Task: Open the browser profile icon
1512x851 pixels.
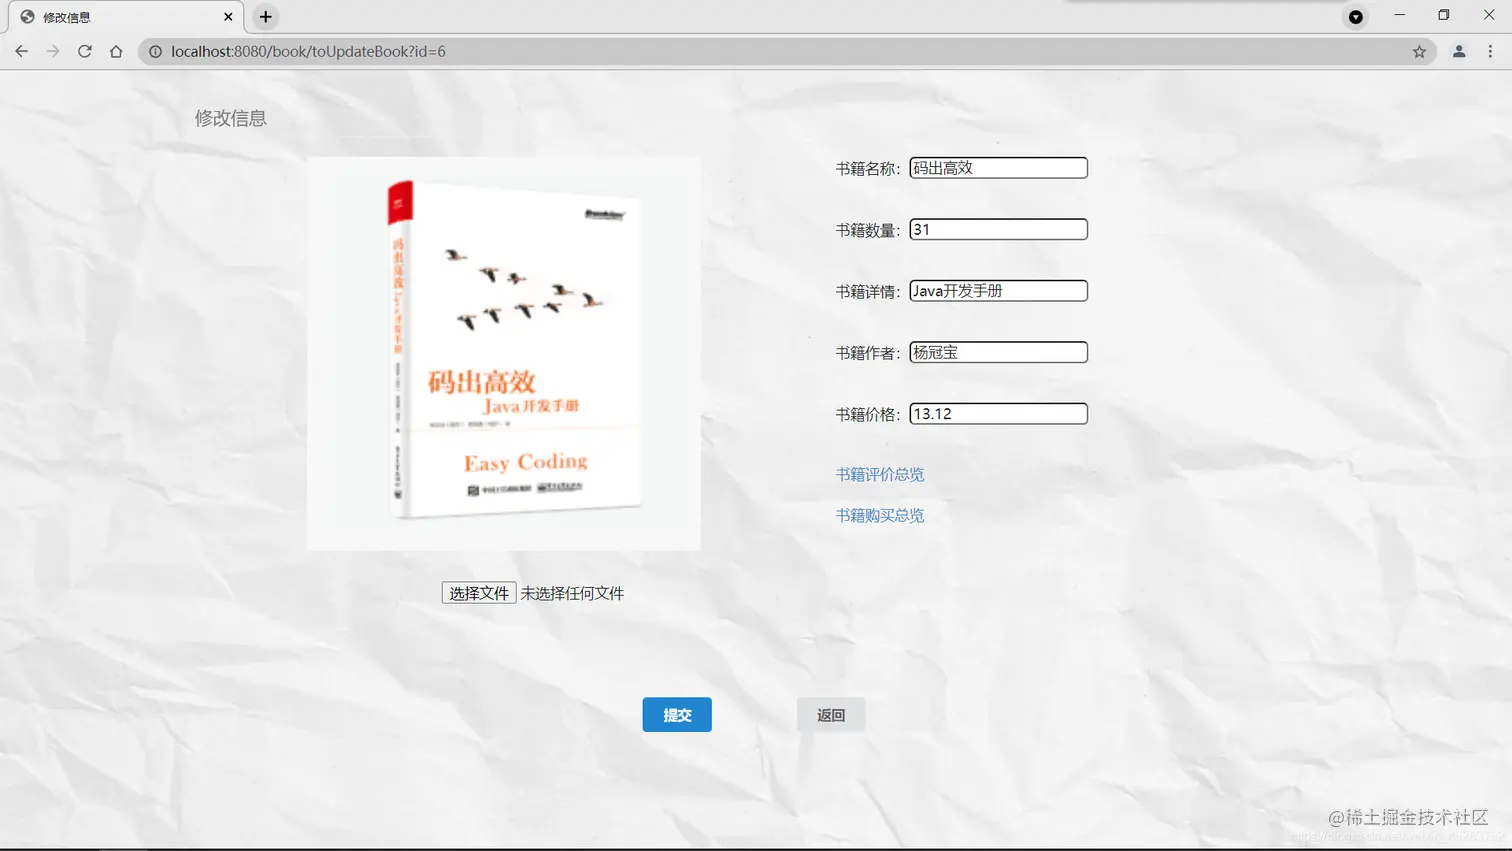Action: point(1459,51)
